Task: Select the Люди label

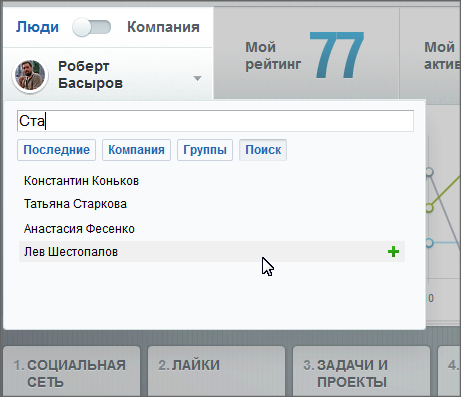Action: [37, 27]
